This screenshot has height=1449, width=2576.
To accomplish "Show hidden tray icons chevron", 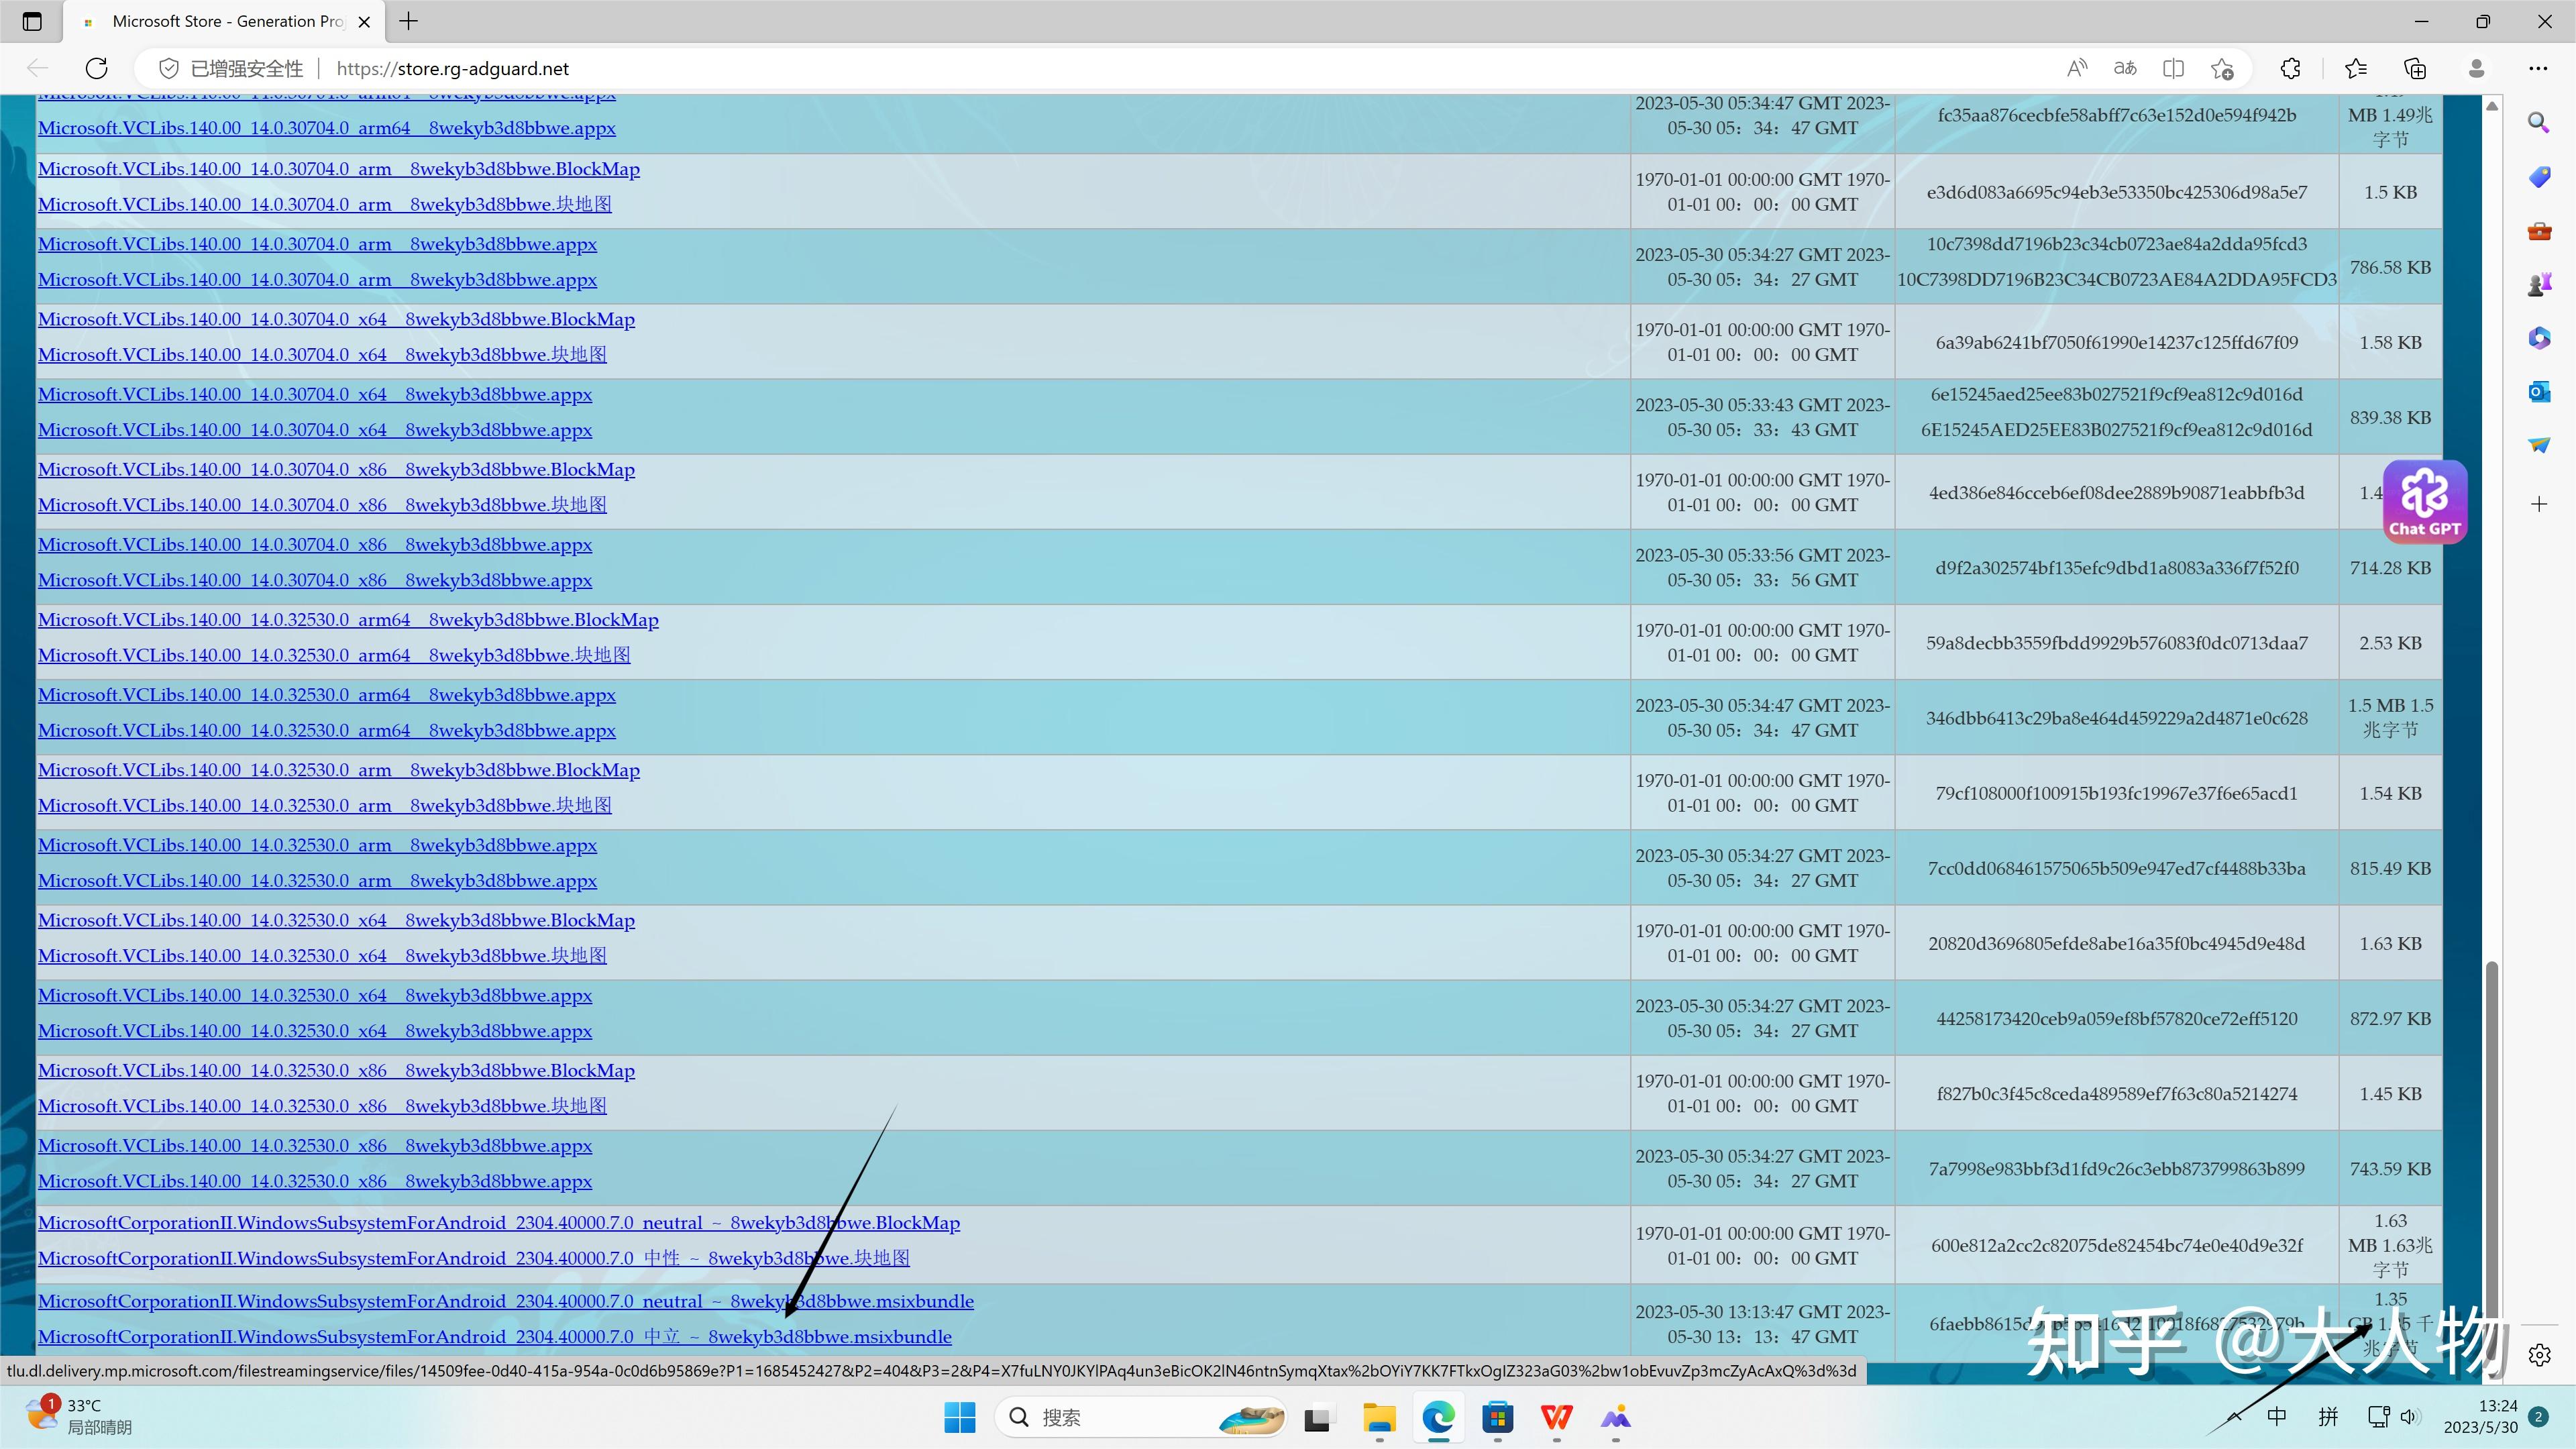I will tap(2235, 1416).
